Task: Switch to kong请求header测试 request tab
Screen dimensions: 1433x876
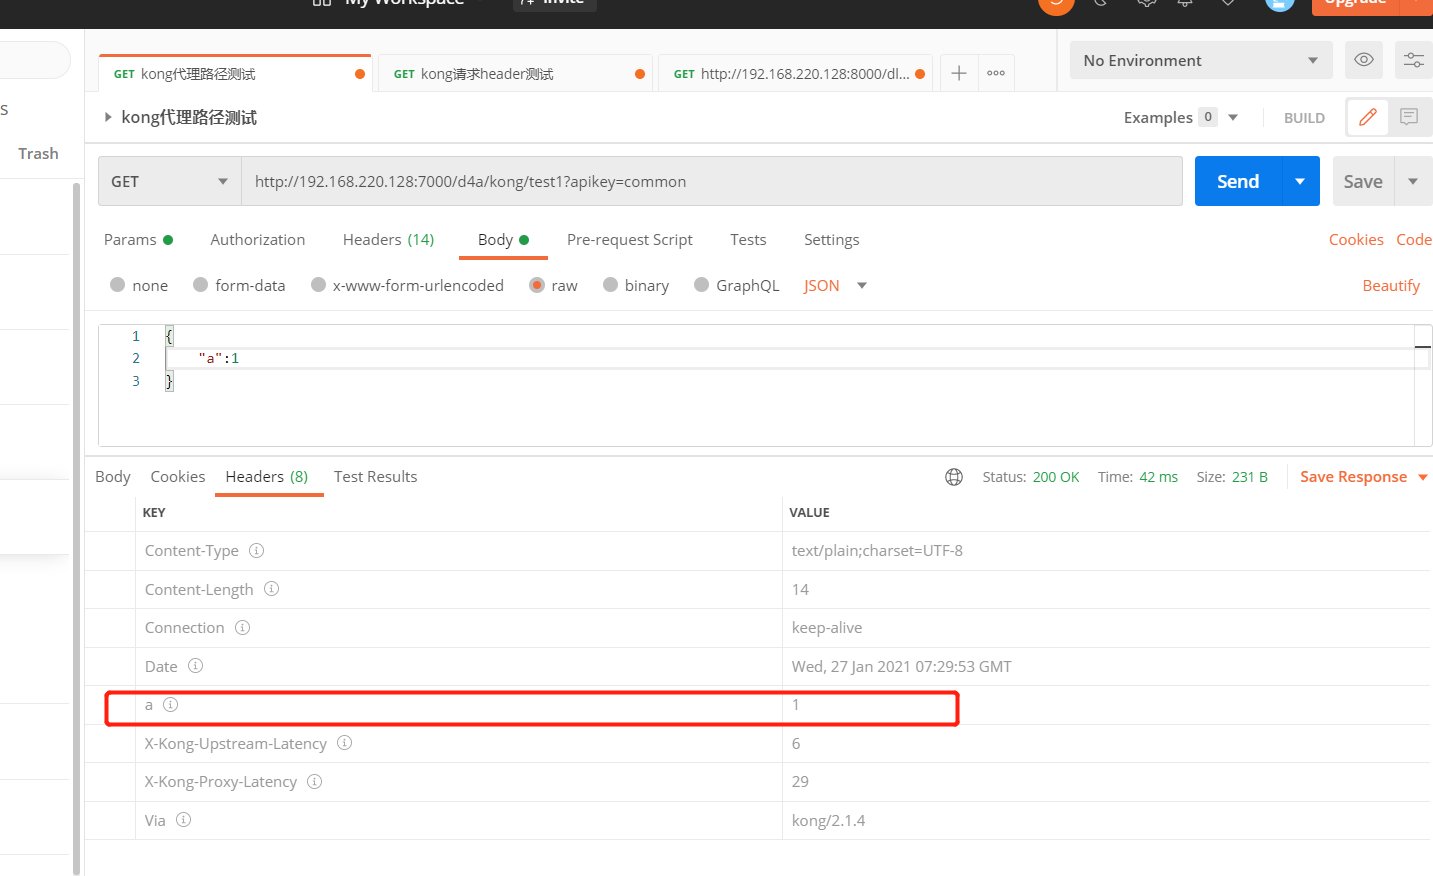Action: click(515, 74)
